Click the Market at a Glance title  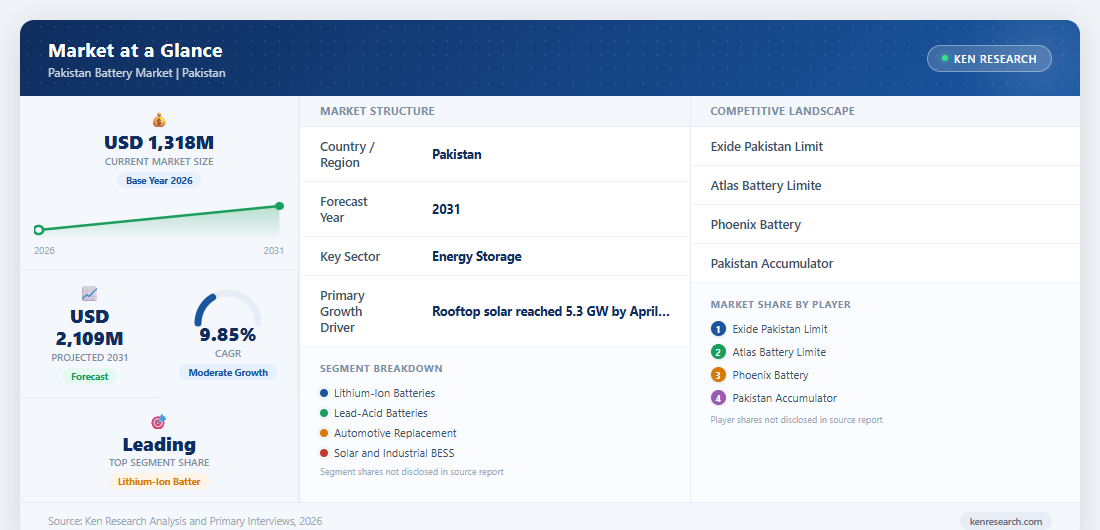[135, 51]
